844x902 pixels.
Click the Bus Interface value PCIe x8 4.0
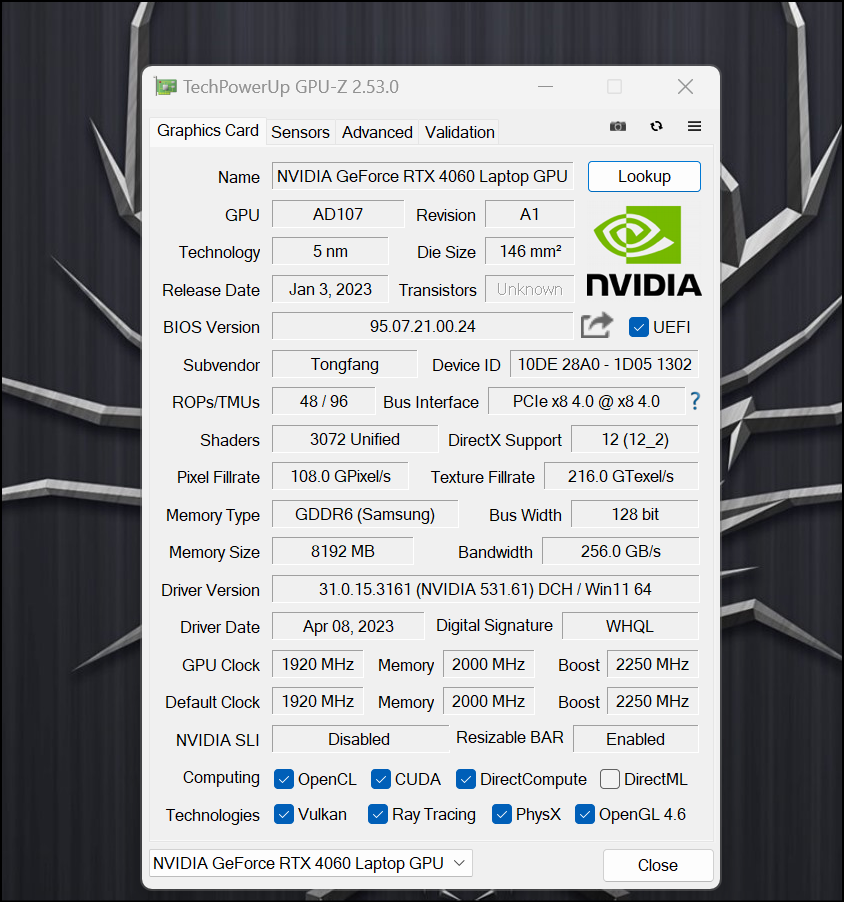(586, 401)
